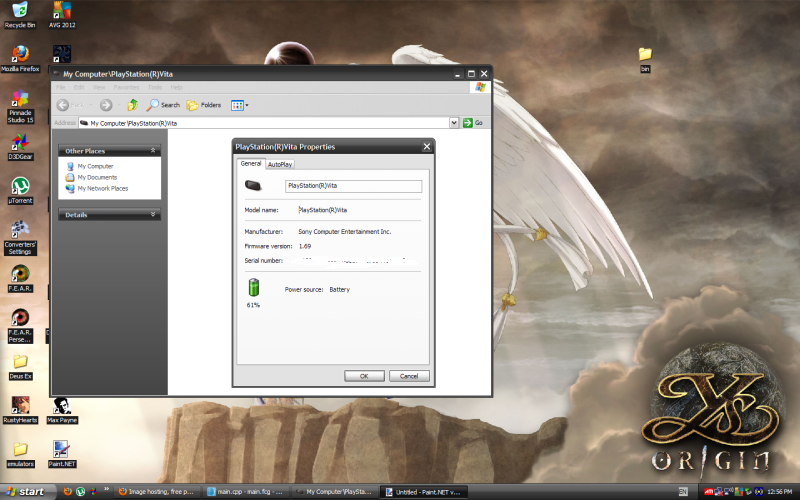The image size is (800, 500).
Task: Switch to main.cpp taskbar button
Action: (246, 492)
